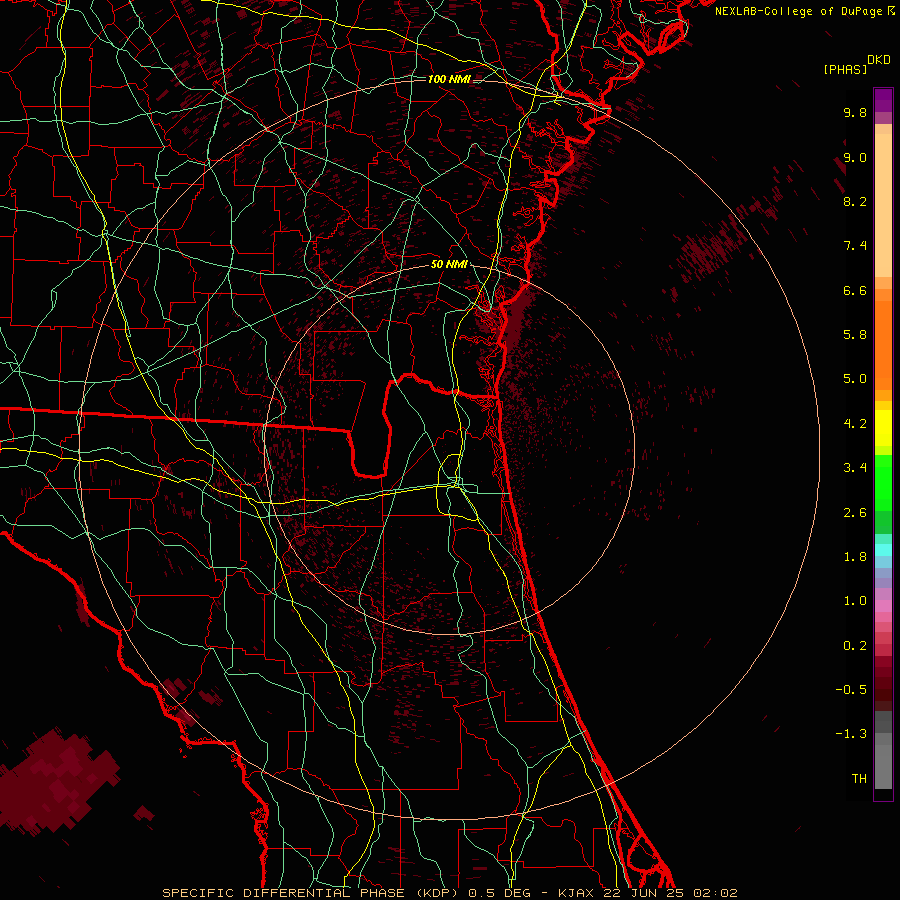Click the 5.8 value on the color scale

tap(855, 335)
